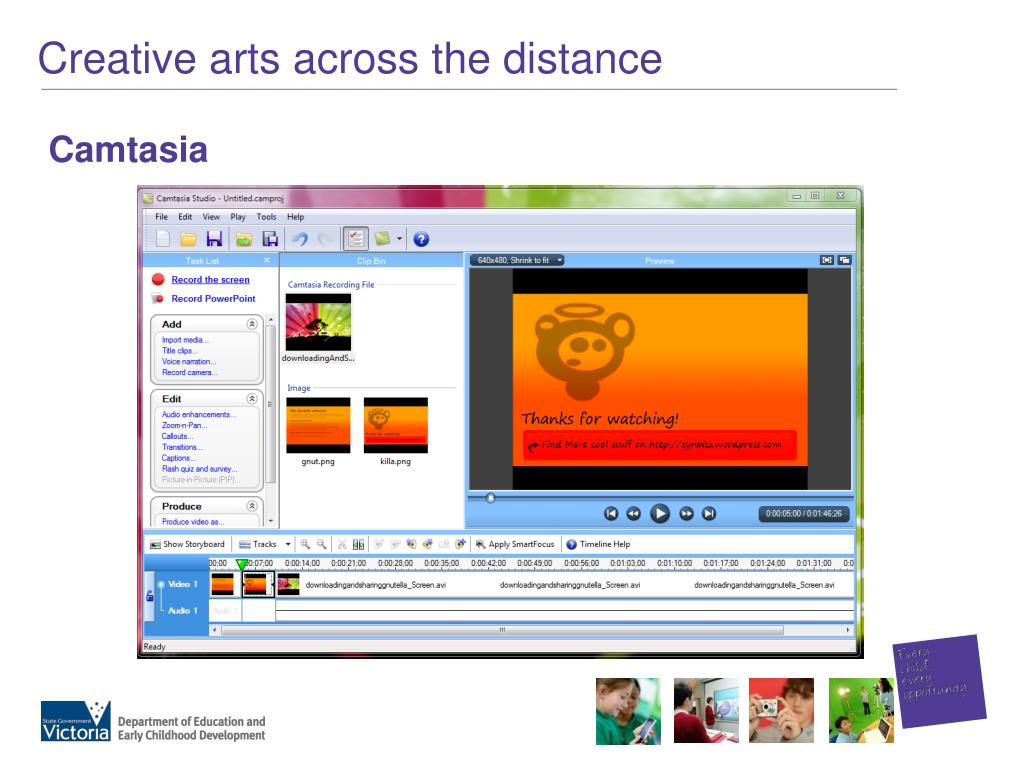Open the Play menu
Image resolution: width=1024 pixels, height=768 pixels.
pos(238,217)
